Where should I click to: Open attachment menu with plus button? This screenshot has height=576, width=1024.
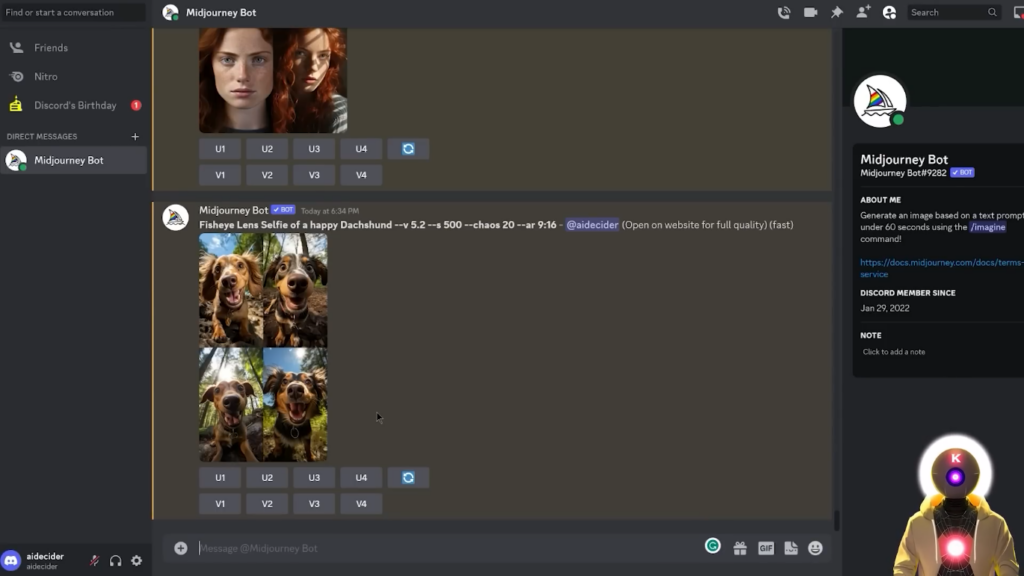click(181, 548)
